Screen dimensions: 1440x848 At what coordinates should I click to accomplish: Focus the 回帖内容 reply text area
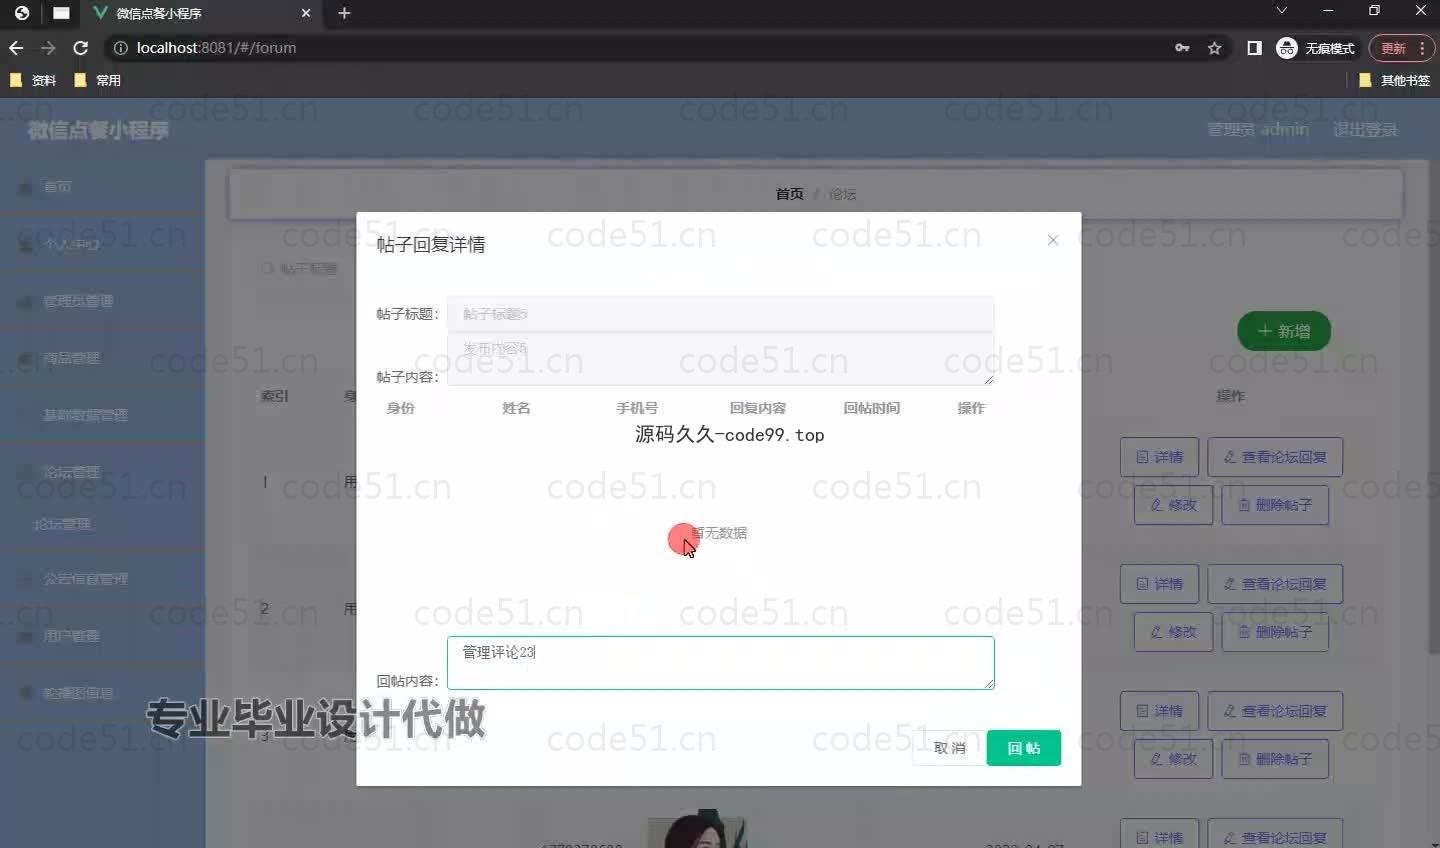(720, 663)
